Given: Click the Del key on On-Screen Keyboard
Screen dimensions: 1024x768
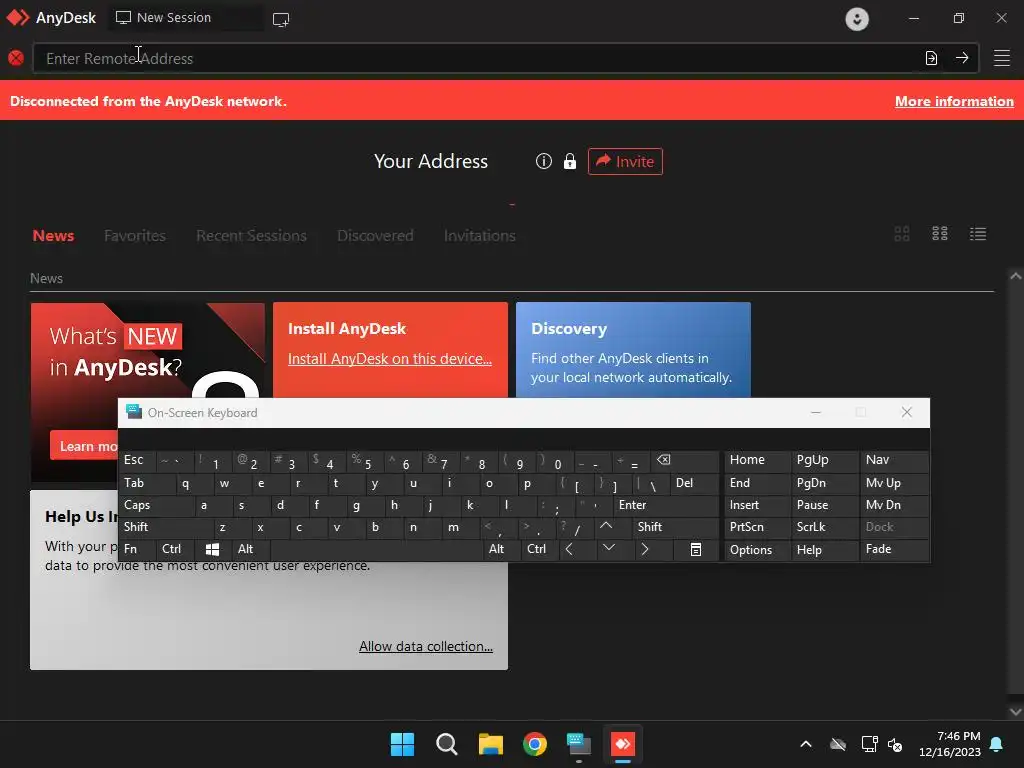Looking at the screenshot, I should (694, 483).
